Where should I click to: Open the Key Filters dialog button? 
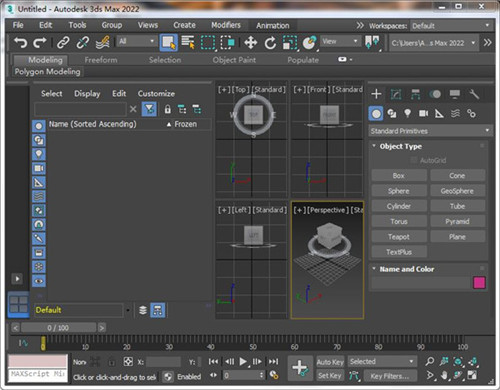point(390,376)
